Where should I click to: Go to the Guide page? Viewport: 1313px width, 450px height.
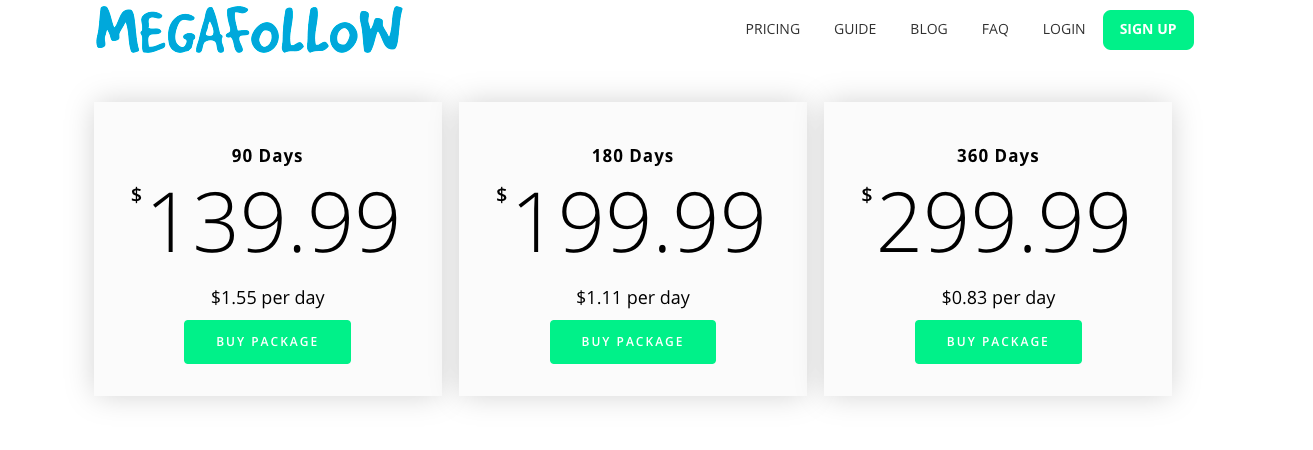pyautogui.click(x=855, y=29)
